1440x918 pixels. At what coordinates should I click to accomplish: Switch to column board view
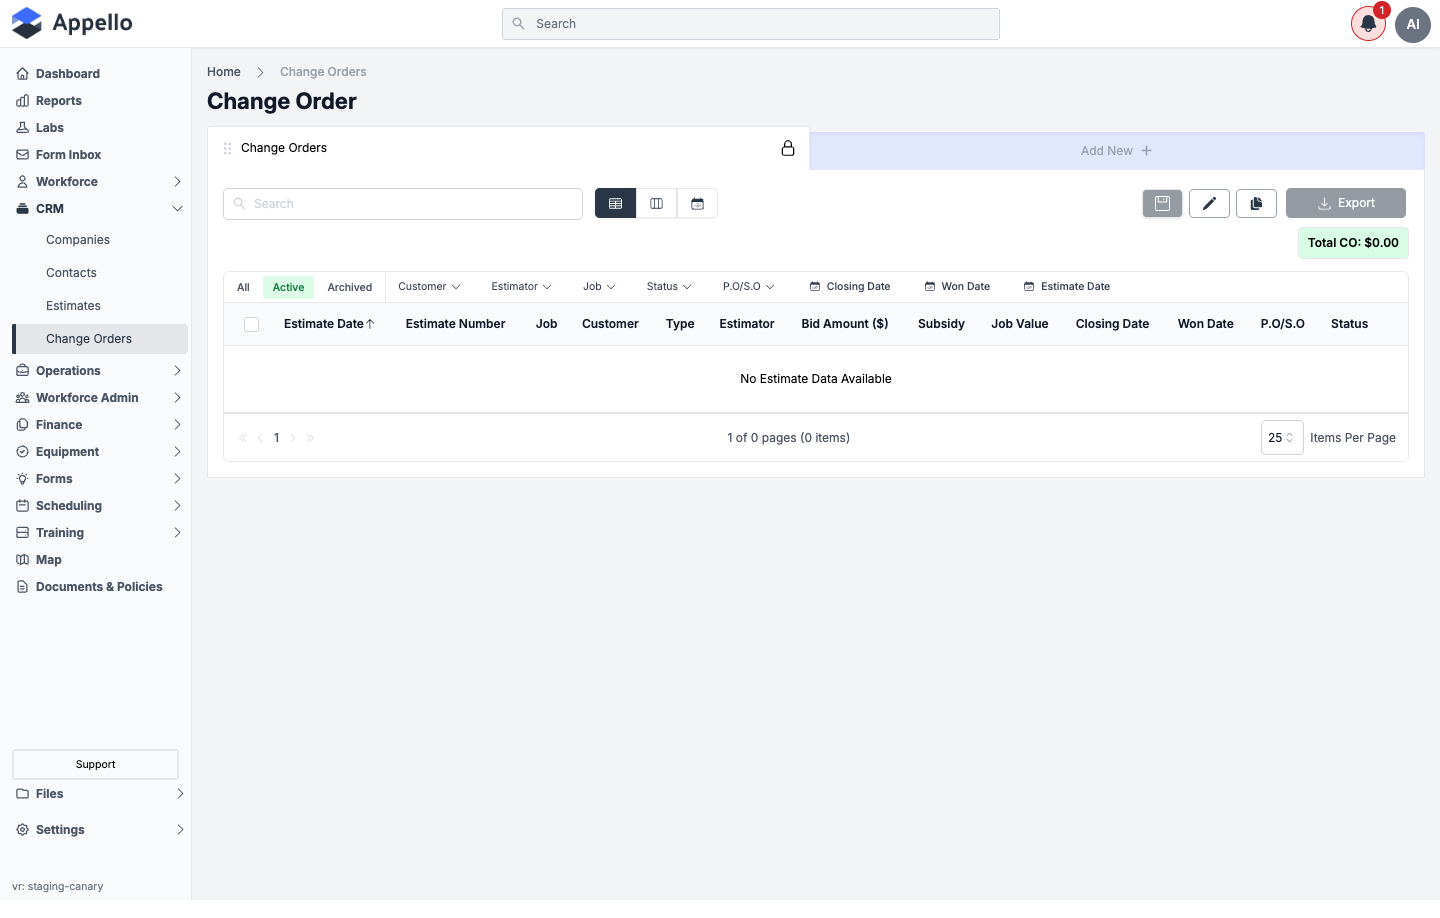click(656, 203)
